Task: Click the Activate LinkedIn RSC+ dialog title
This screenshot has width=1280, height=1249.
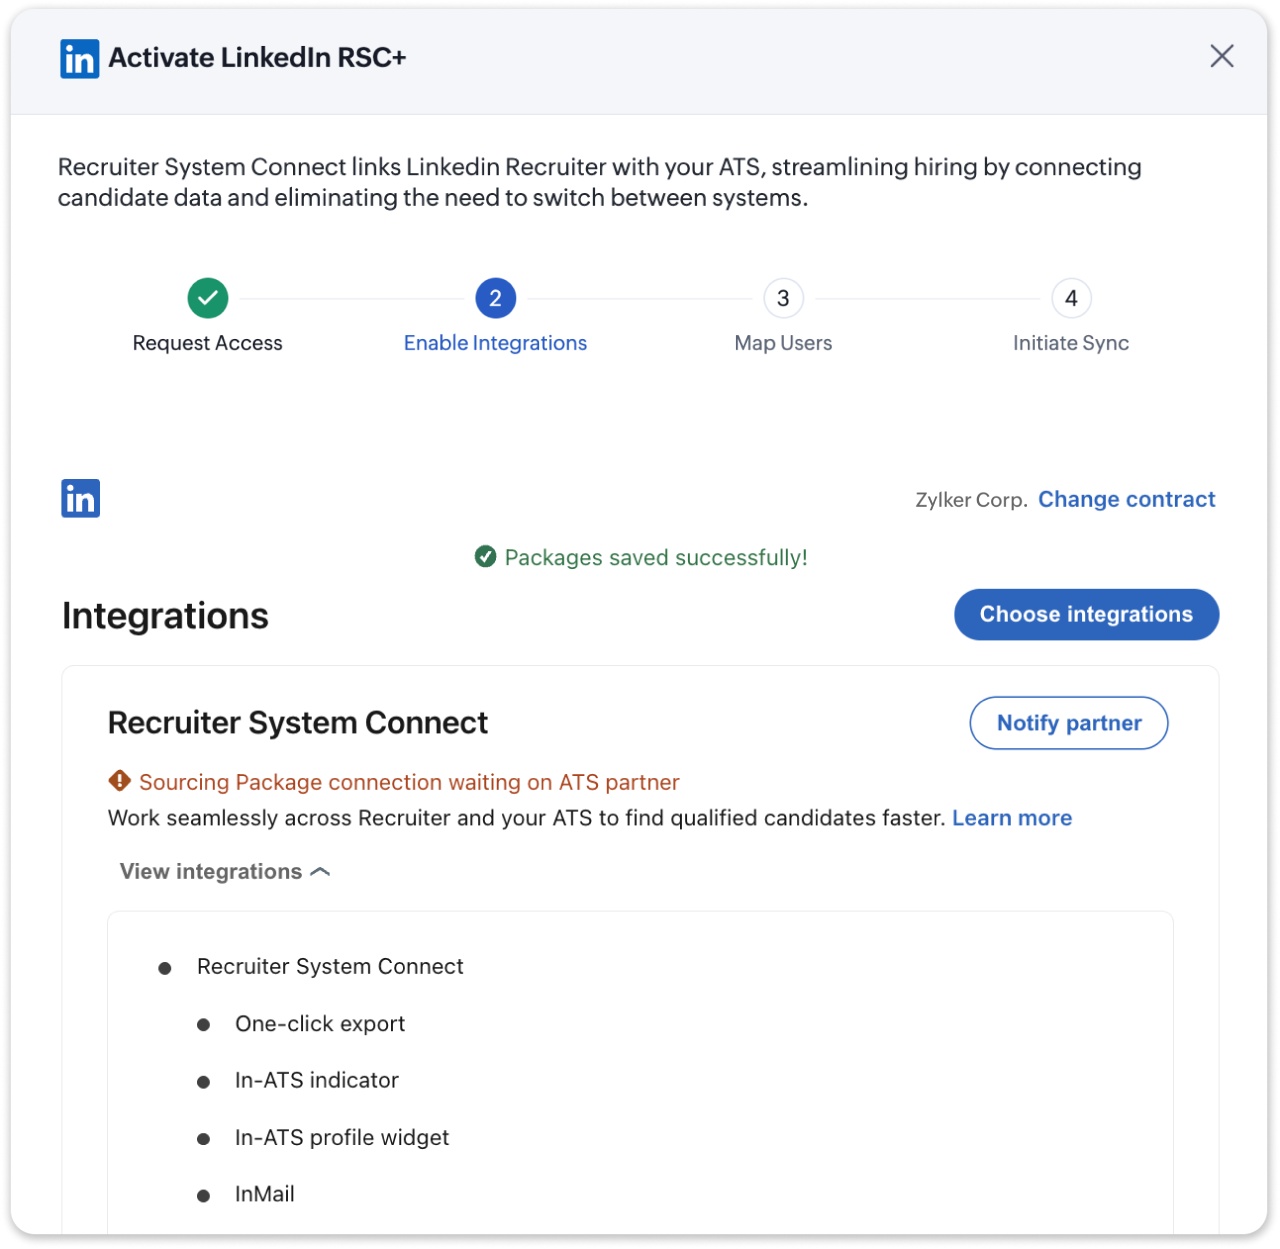Action: [x=258, y=58]
